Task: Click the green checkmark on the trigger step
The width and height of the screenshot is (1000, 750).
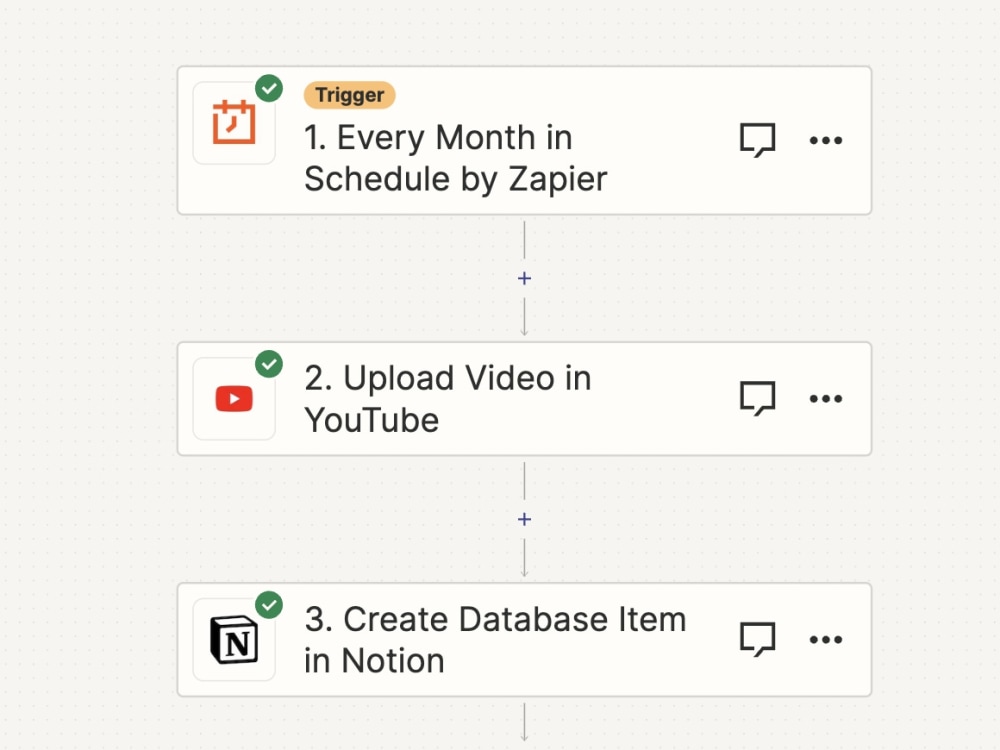Action: 268,88
